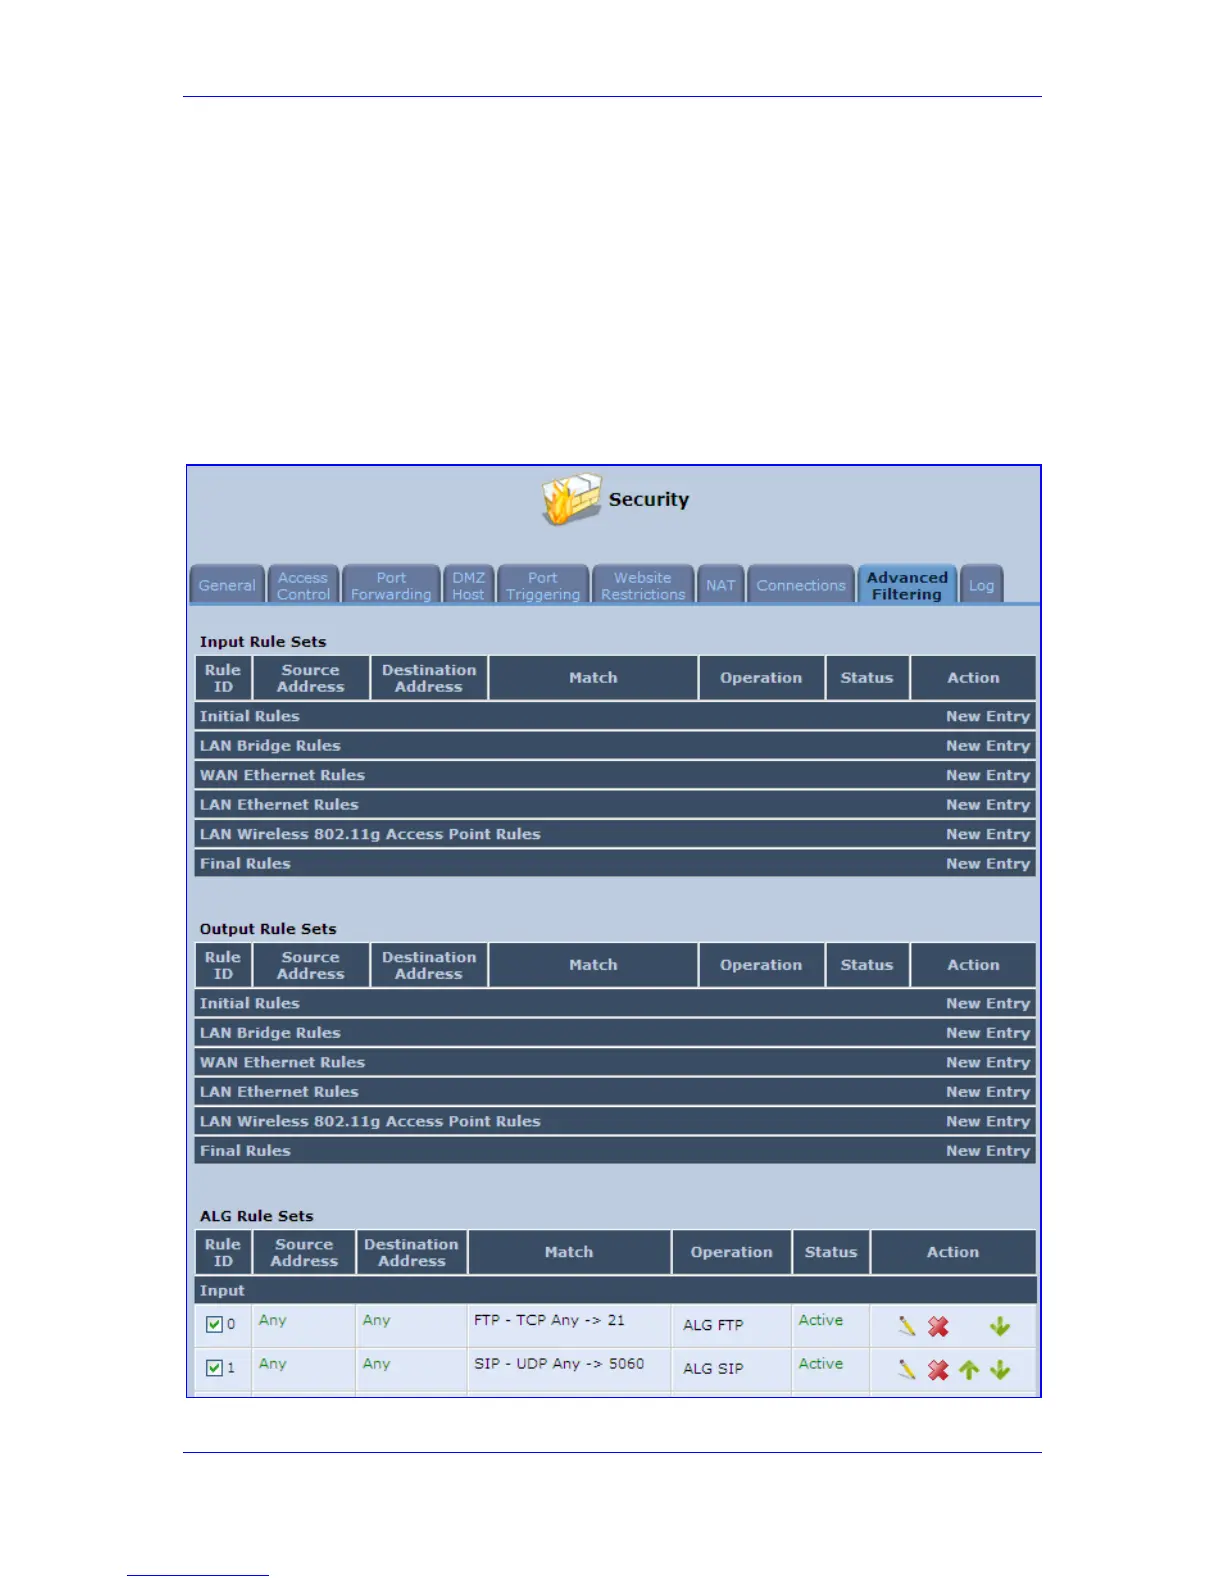
Task: Add New Entry to Input Initial Rules
Action: click(x=988, y=716)
